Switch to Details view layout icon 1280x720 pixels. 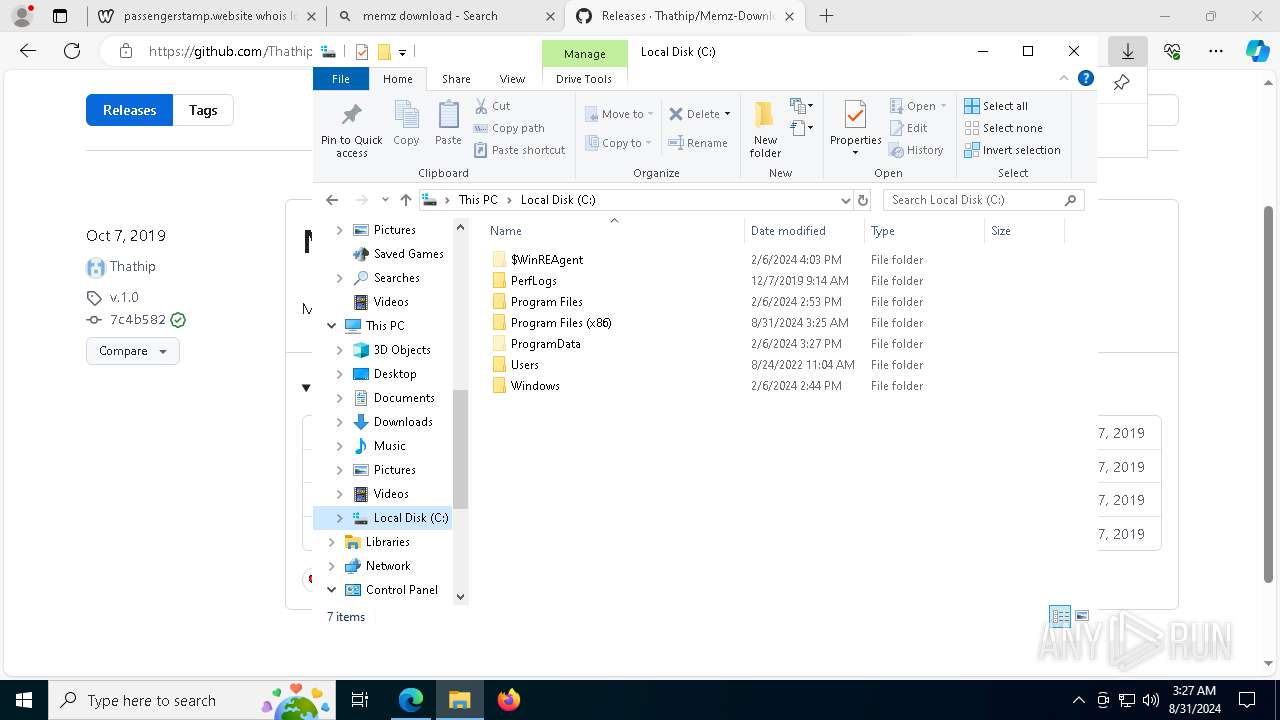(x=1060, y=616)
